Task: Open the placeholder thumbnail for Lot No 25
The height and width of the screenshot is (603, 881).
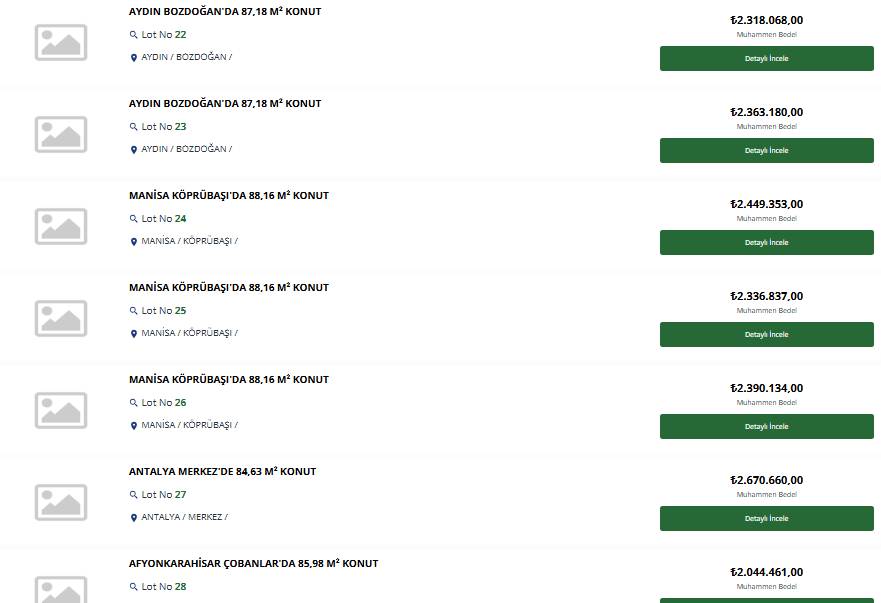Action: [x=61, y=319]
